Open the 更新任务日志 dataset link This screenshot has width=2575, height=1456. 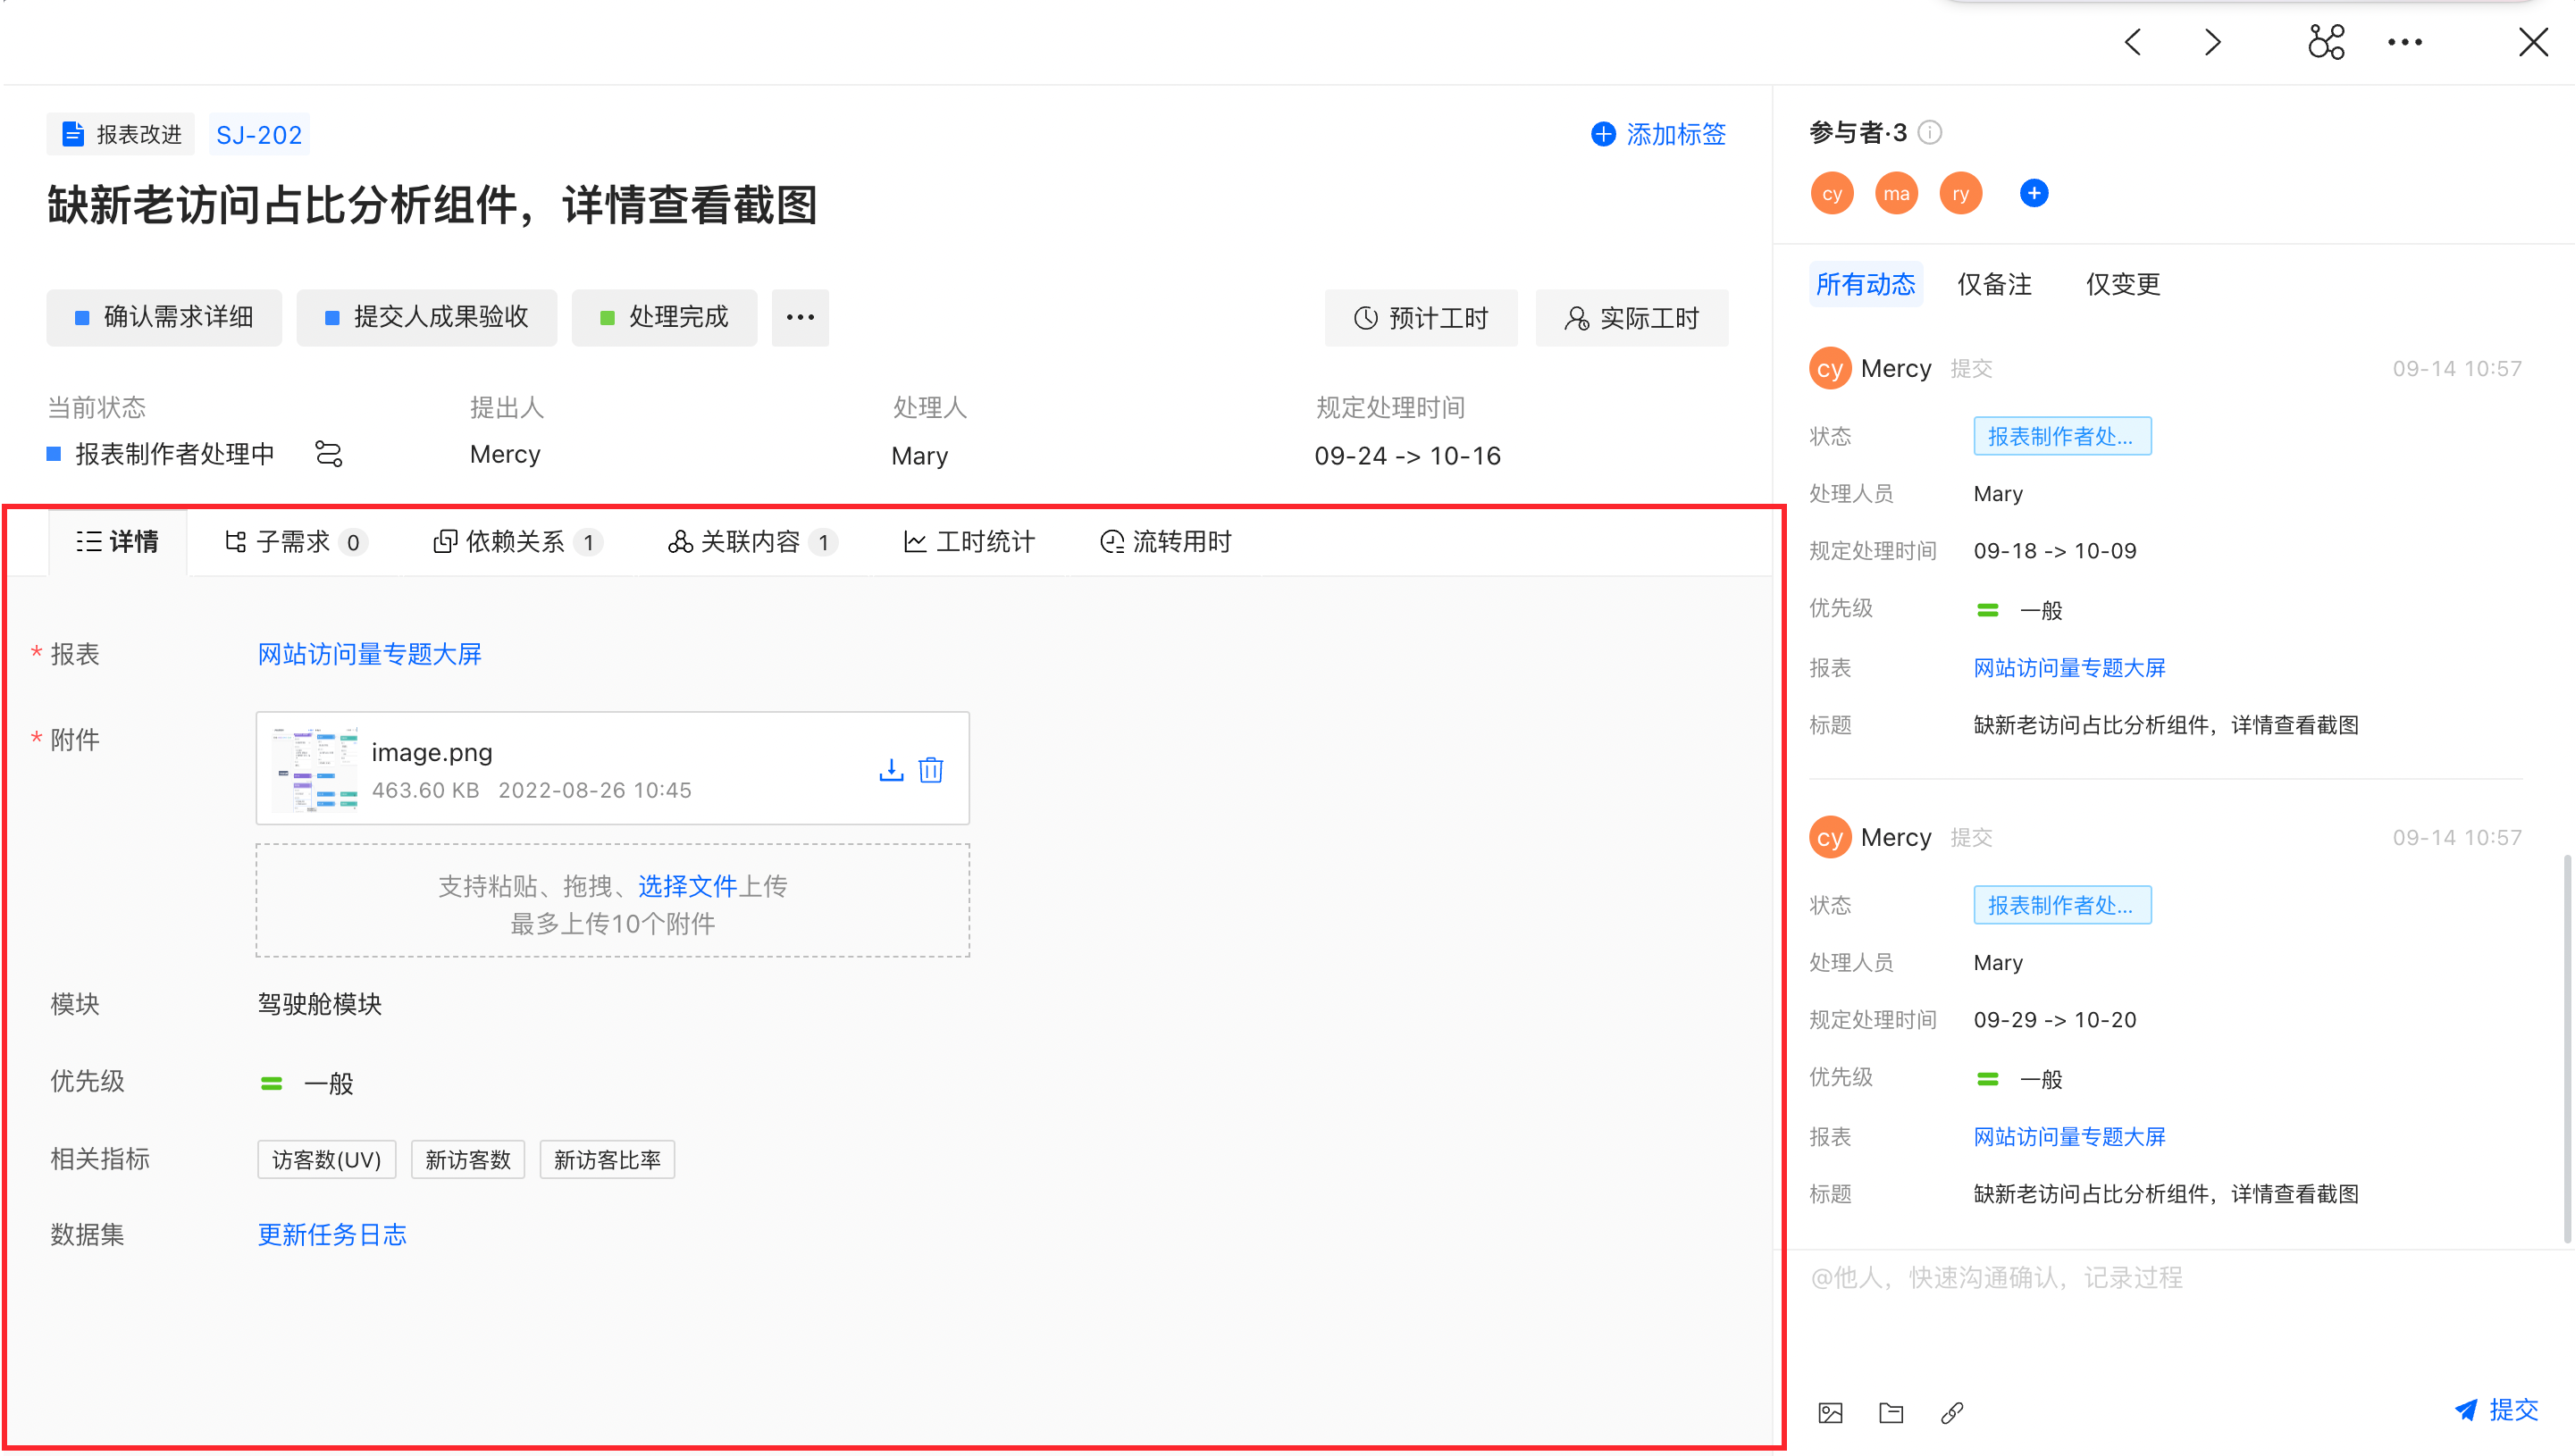[332, 1234]
